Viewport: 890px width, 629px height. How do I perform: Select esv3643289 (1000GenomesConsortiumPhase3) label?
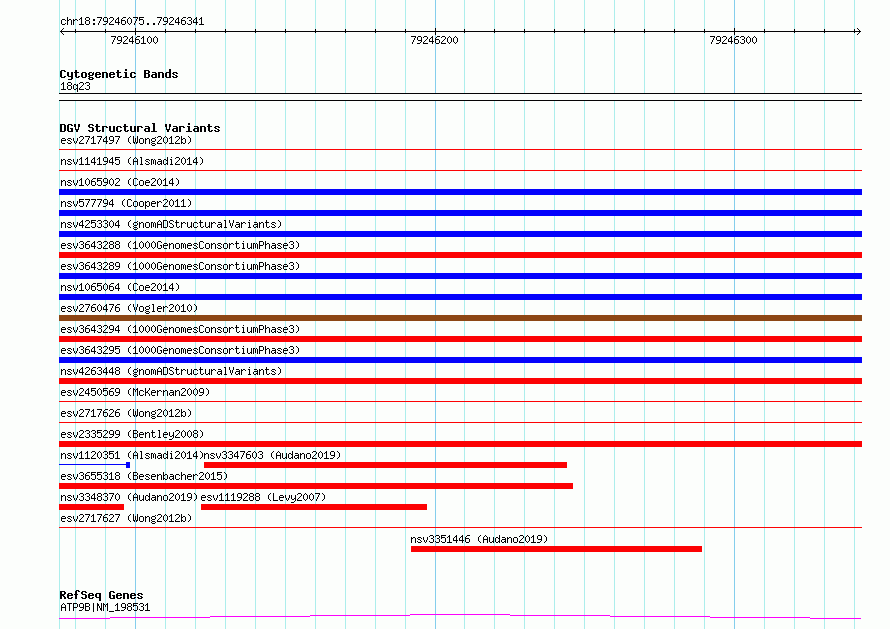(x=180, y=266)
